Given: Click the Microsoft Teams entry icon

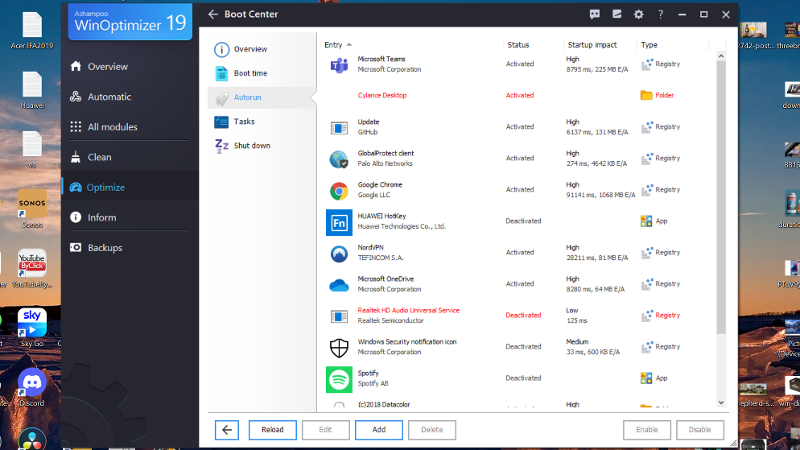Looking at the screenshot, I should [x=339, y=65].
